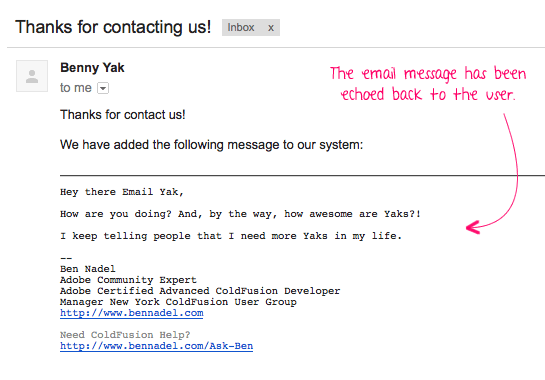Click the 'Adobe Community Expert' signature line

[128, 280]
